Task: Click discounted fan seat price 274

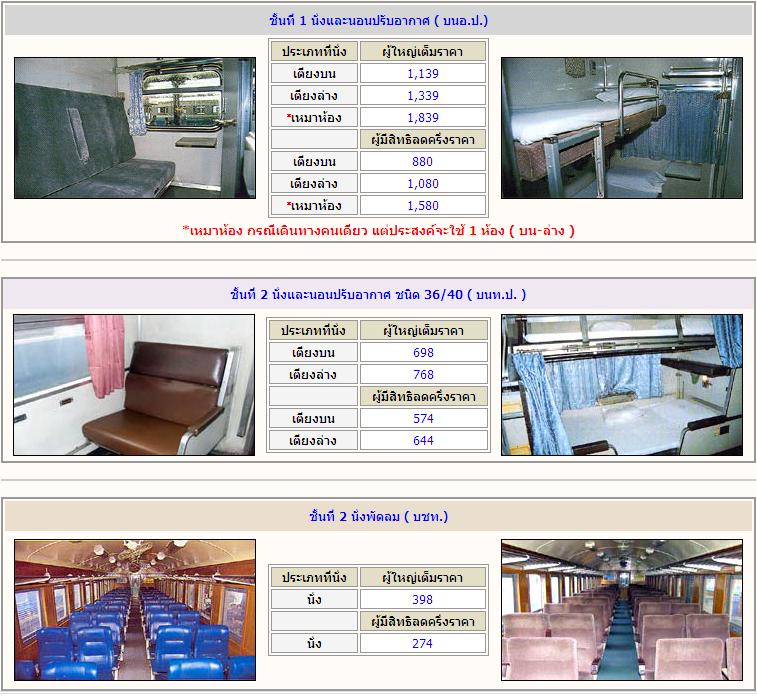Action: (x=423, y=643)
